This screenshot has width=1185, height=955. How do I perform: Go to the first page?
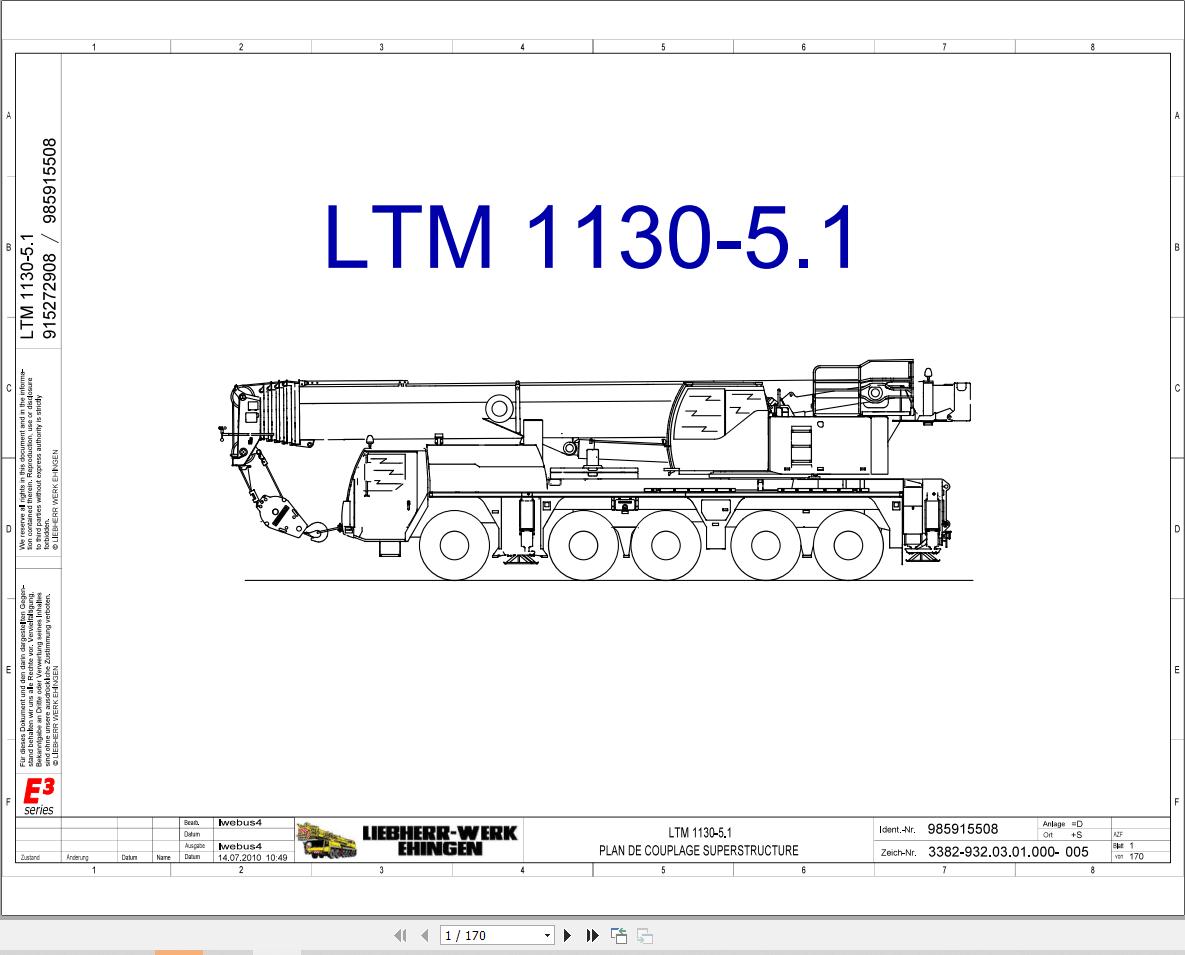click(401, 935)
